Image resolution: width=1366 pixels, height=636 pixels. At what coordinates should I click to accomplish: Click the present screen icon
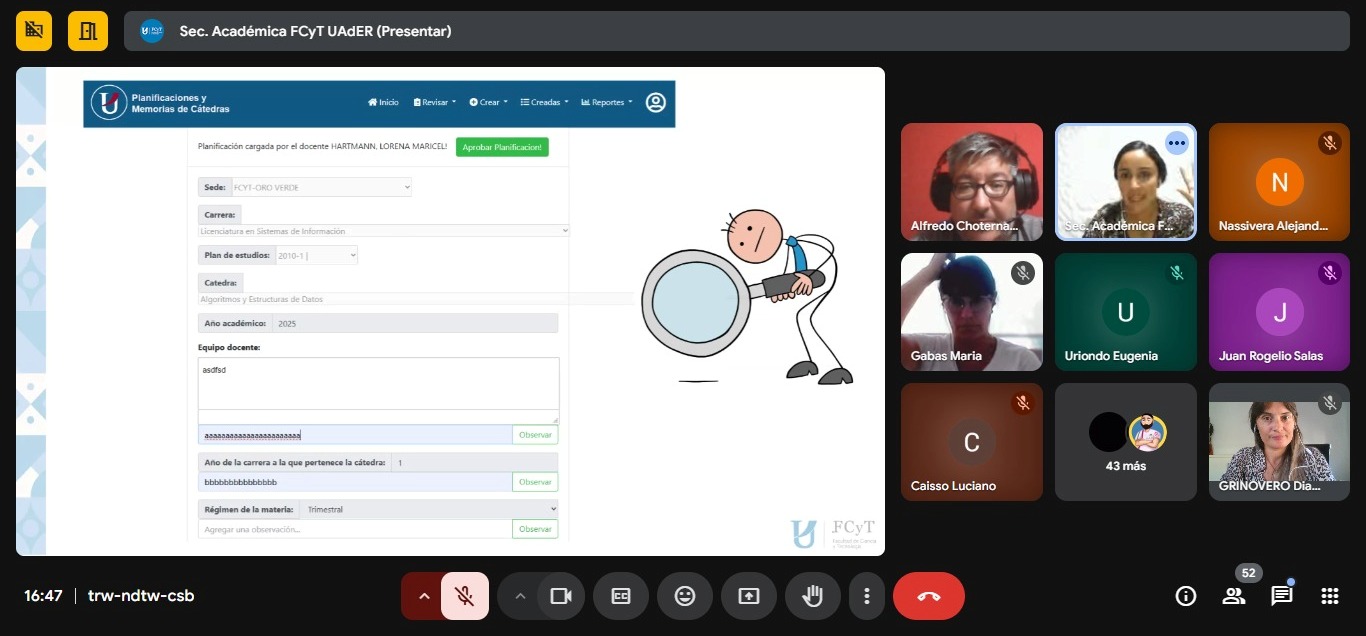pos(749,596)
